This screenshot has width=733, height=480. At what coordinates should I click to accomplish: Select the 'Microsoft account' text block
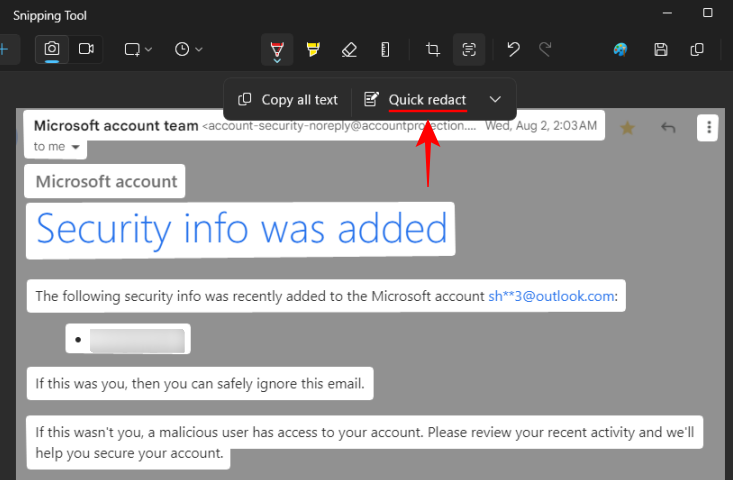tap(105, 181)
